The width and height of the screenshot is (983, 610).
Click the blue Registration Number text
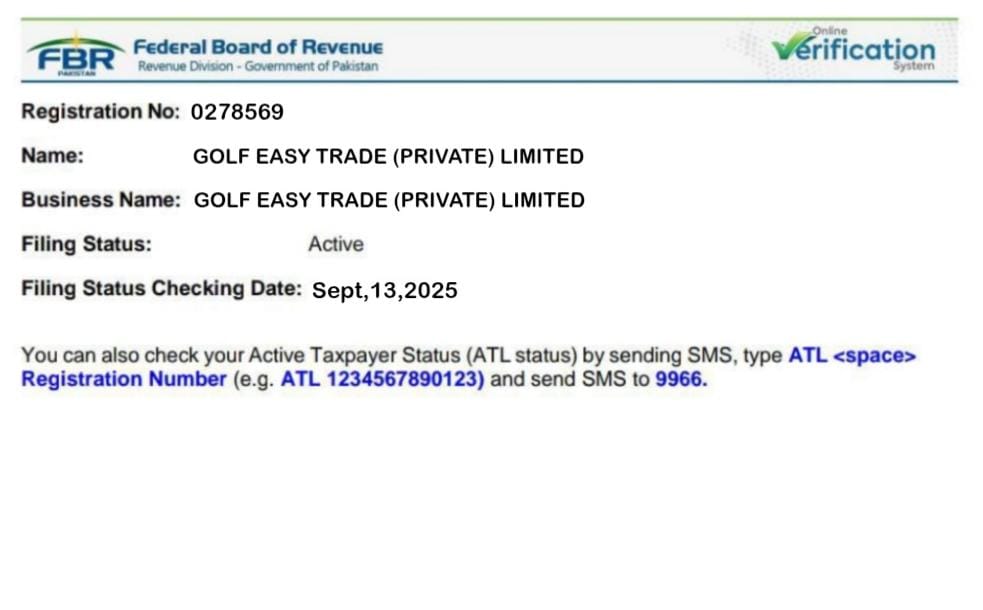[x=123, y=379]
